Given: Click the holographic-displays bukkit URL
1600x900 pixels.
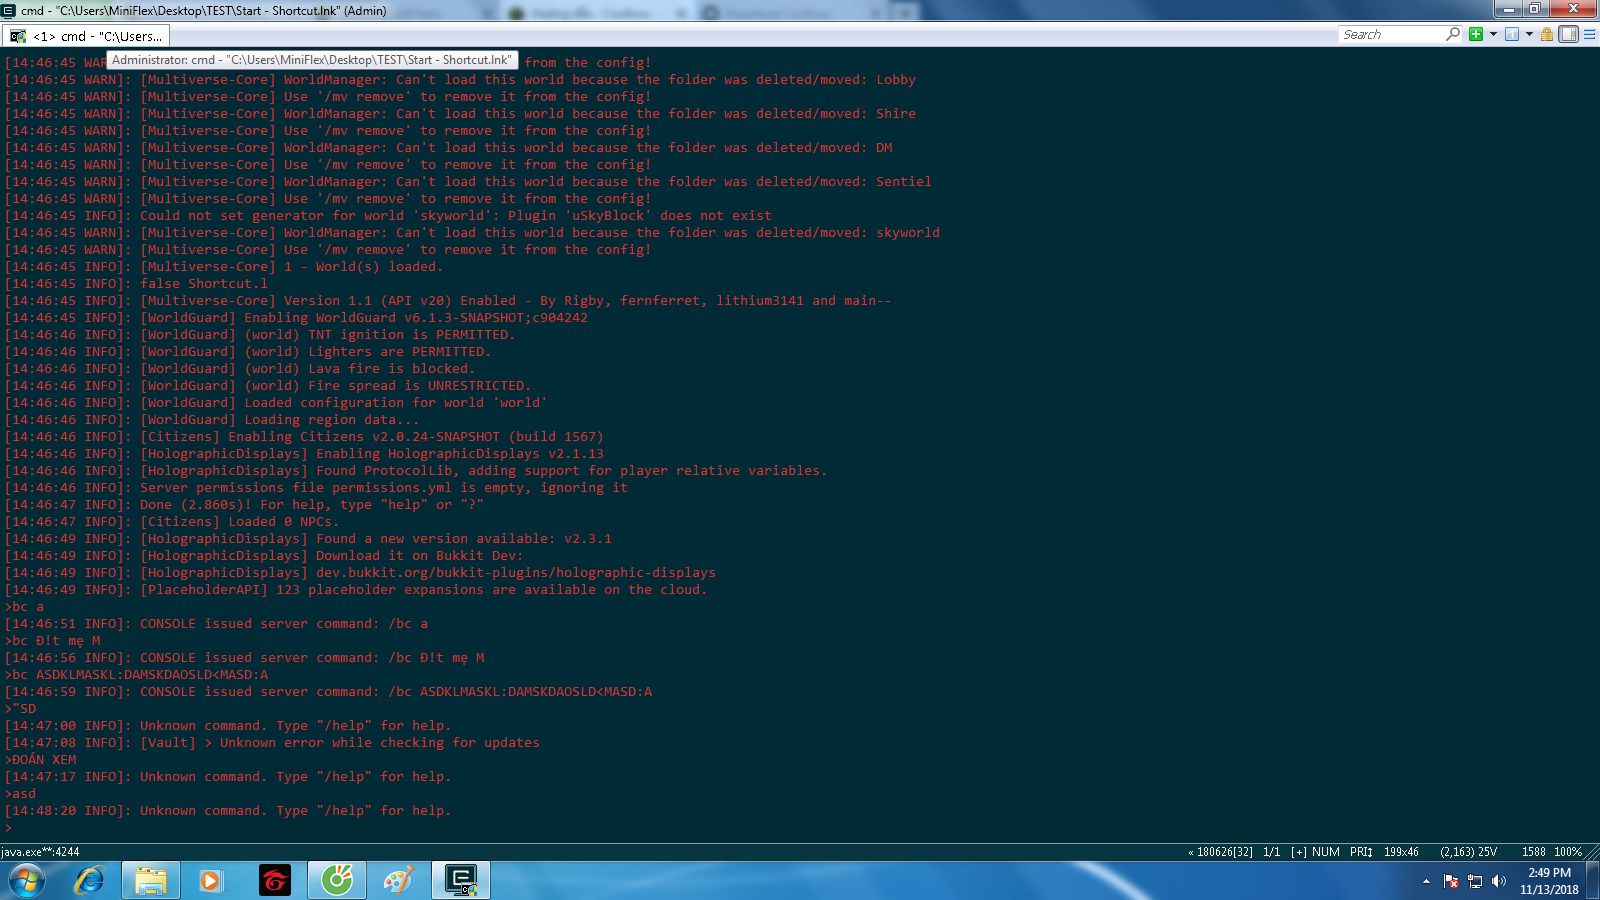Looking at the screenshot, I should tap(516, 573).
